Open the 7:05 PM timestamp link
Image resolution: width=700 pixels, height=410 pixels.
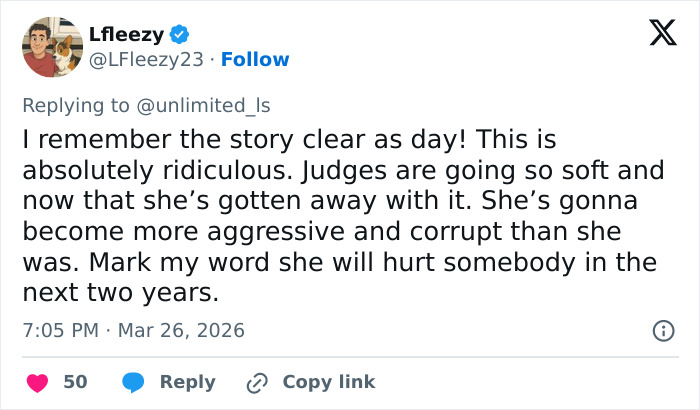tap(57, 330)
